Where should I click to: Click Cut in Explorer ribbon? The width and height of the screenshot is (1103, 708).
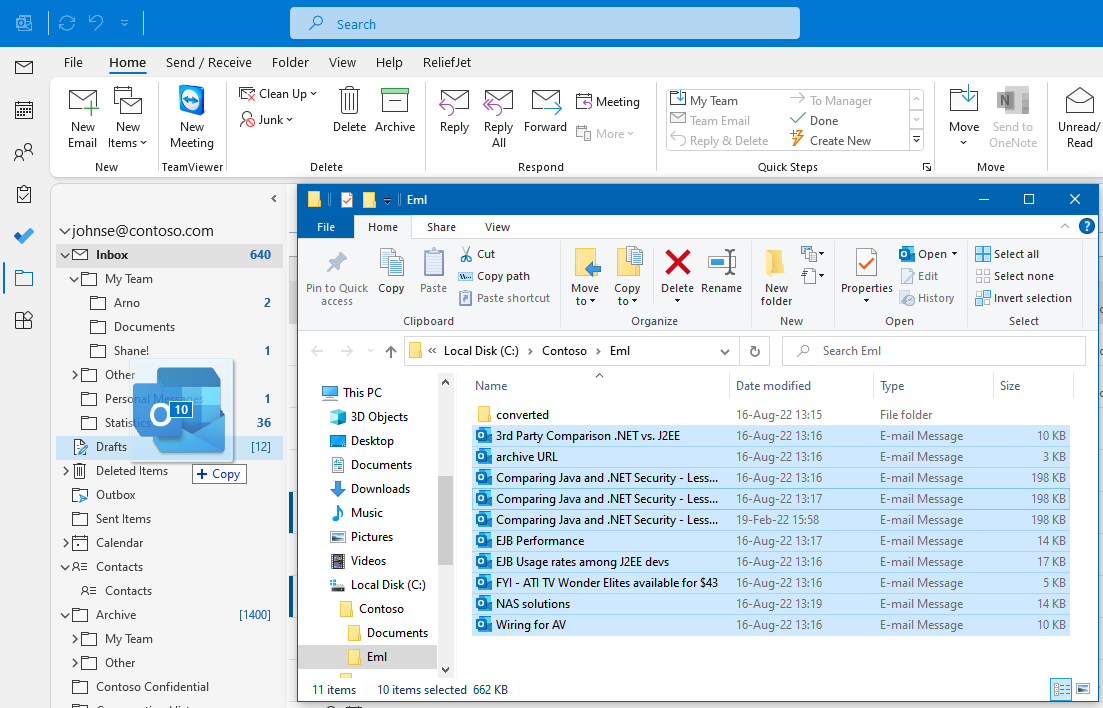point(477,254)
